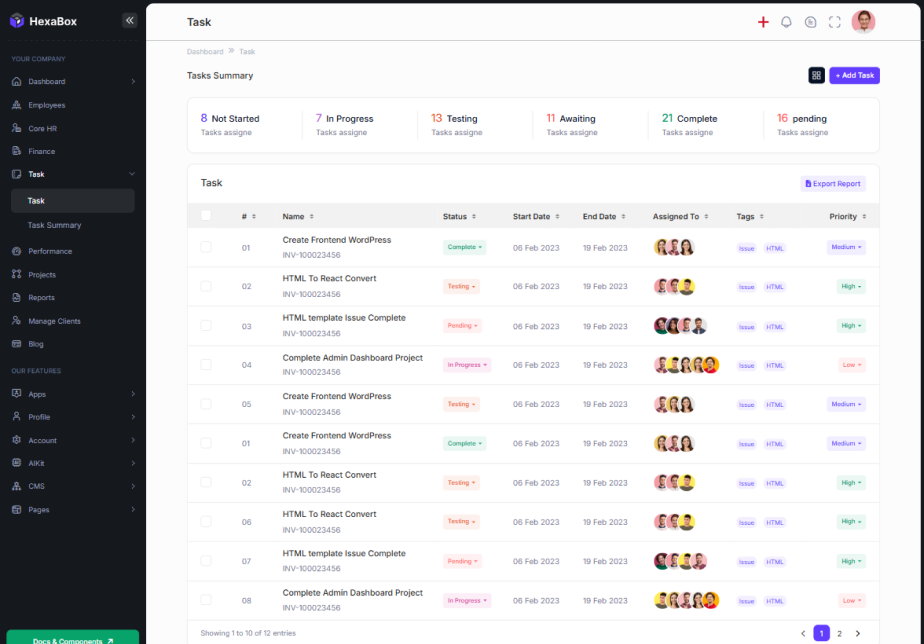This screenshot has height=644, width=924.
Task: Click the Add Task button
Action: coord(854,75)
